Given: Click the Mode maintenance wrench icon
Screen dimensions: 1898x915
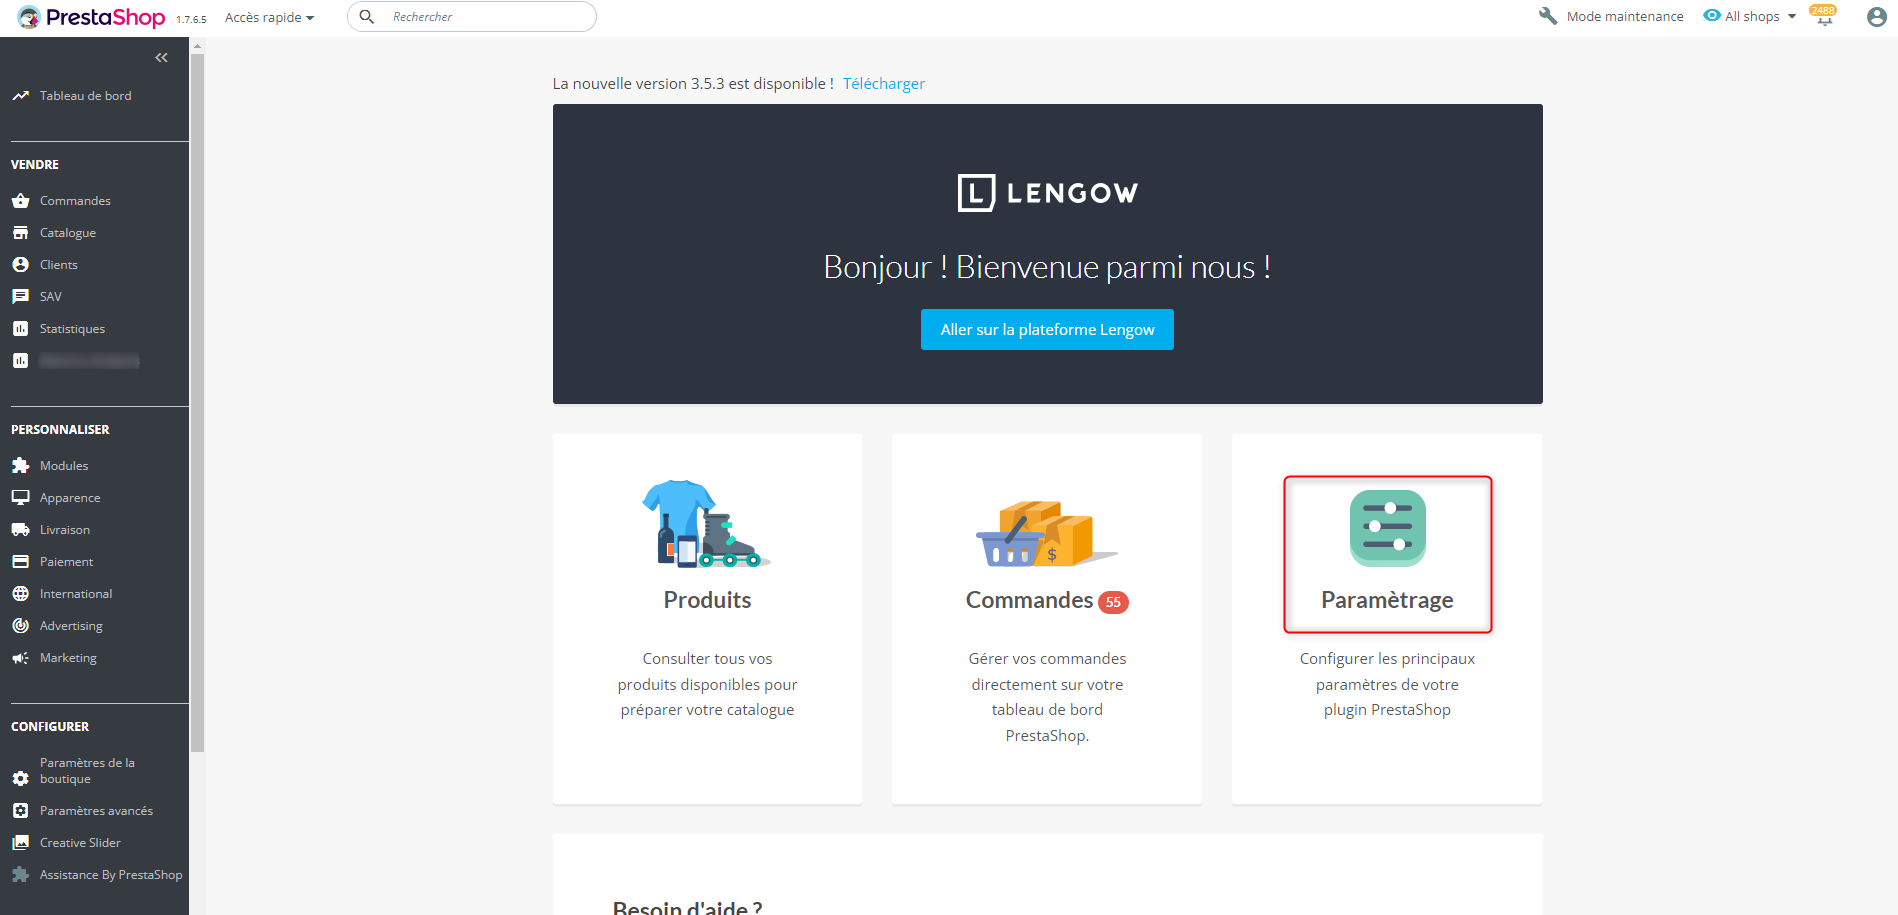Looking at the screenshot, I should (x=1548, y=17).
